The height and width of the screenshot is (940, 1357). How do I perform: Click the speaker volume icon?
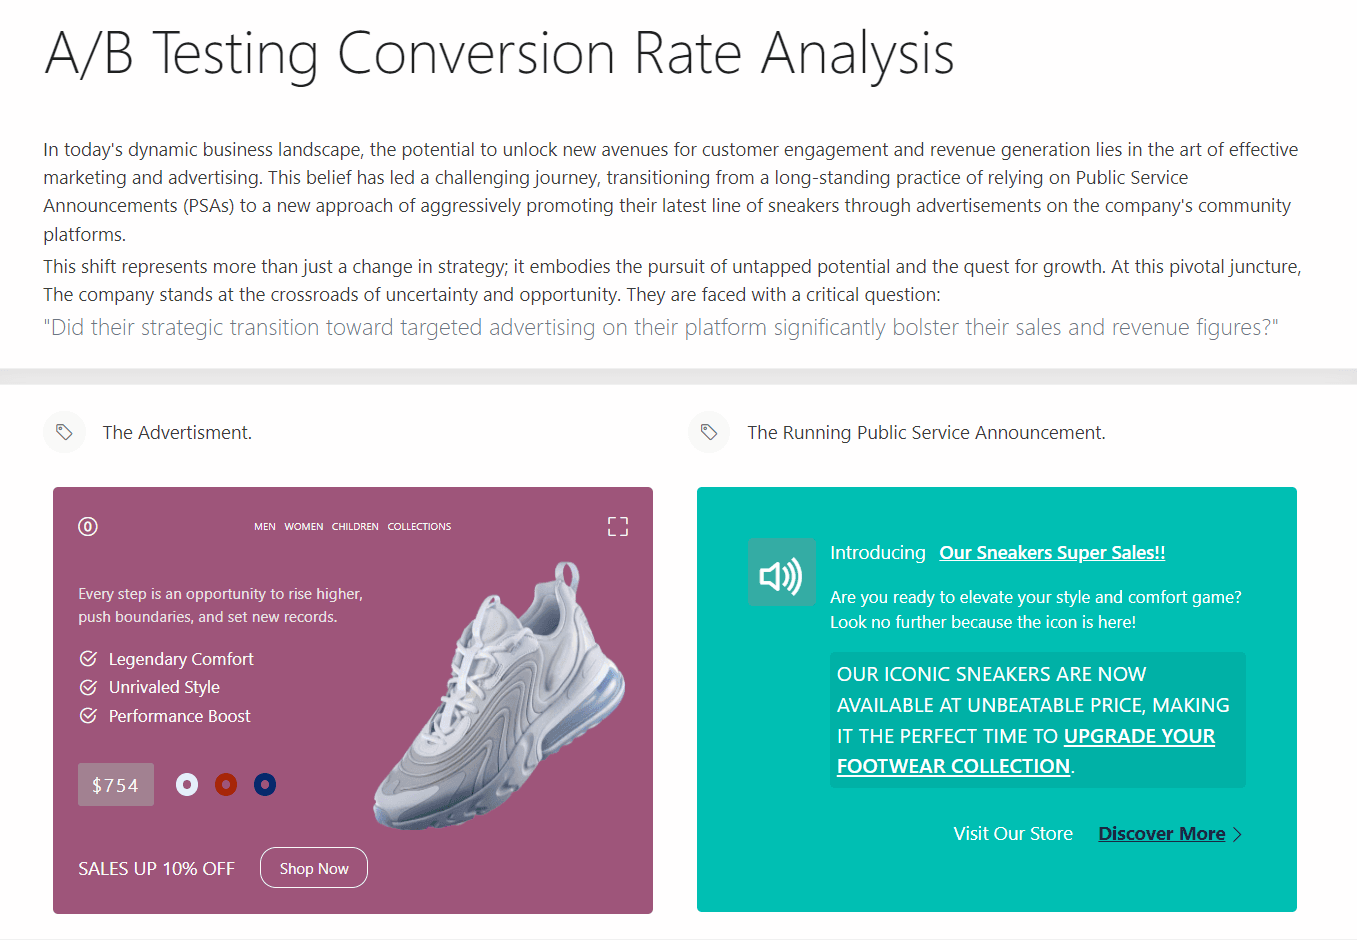(x=781, y=572)
